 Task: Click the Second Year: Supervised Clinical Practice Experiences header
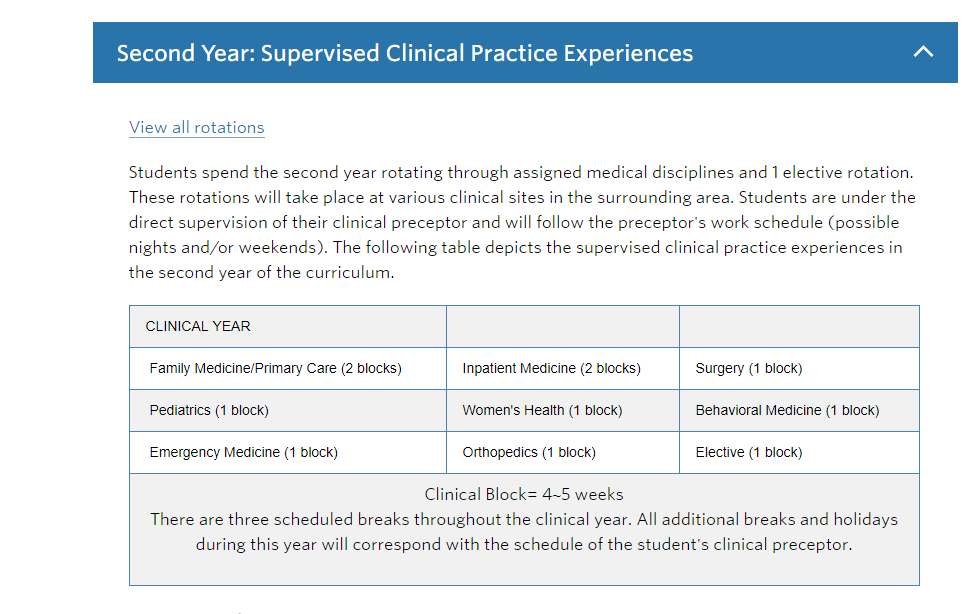(x=404, y=53)
